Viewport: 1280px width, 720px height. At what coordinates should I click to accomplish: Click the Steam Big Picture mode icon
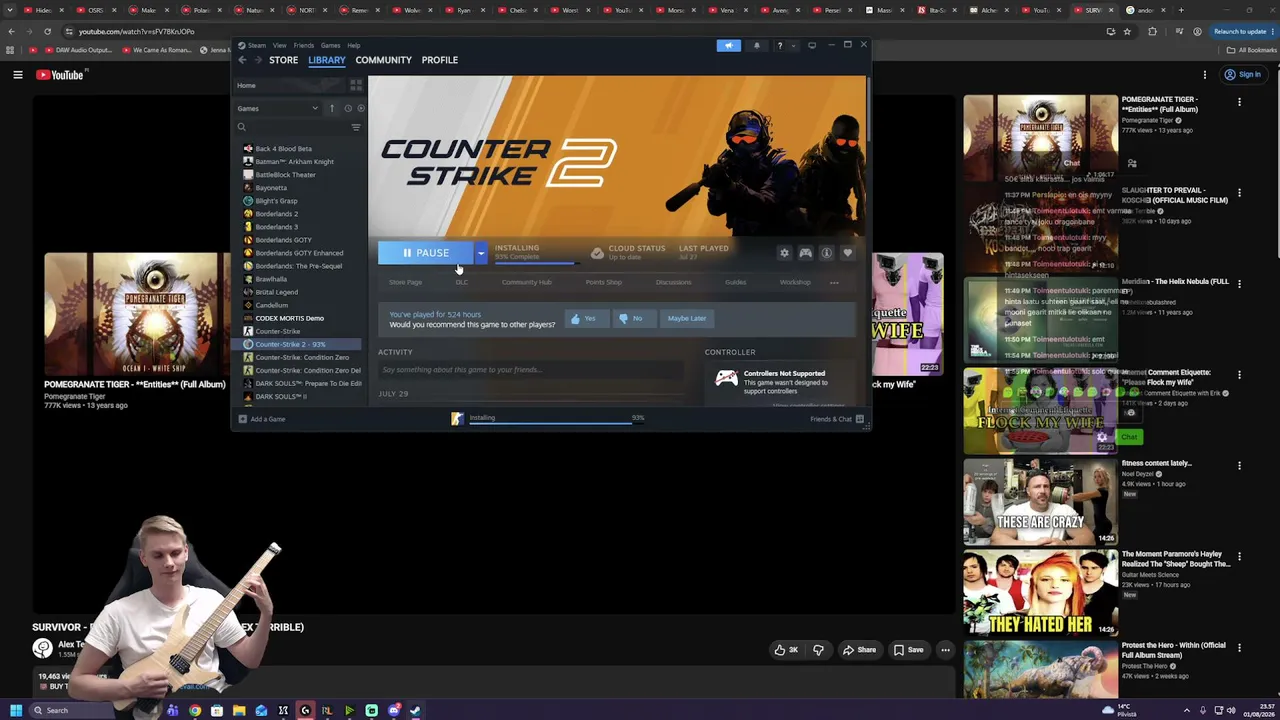811,45
